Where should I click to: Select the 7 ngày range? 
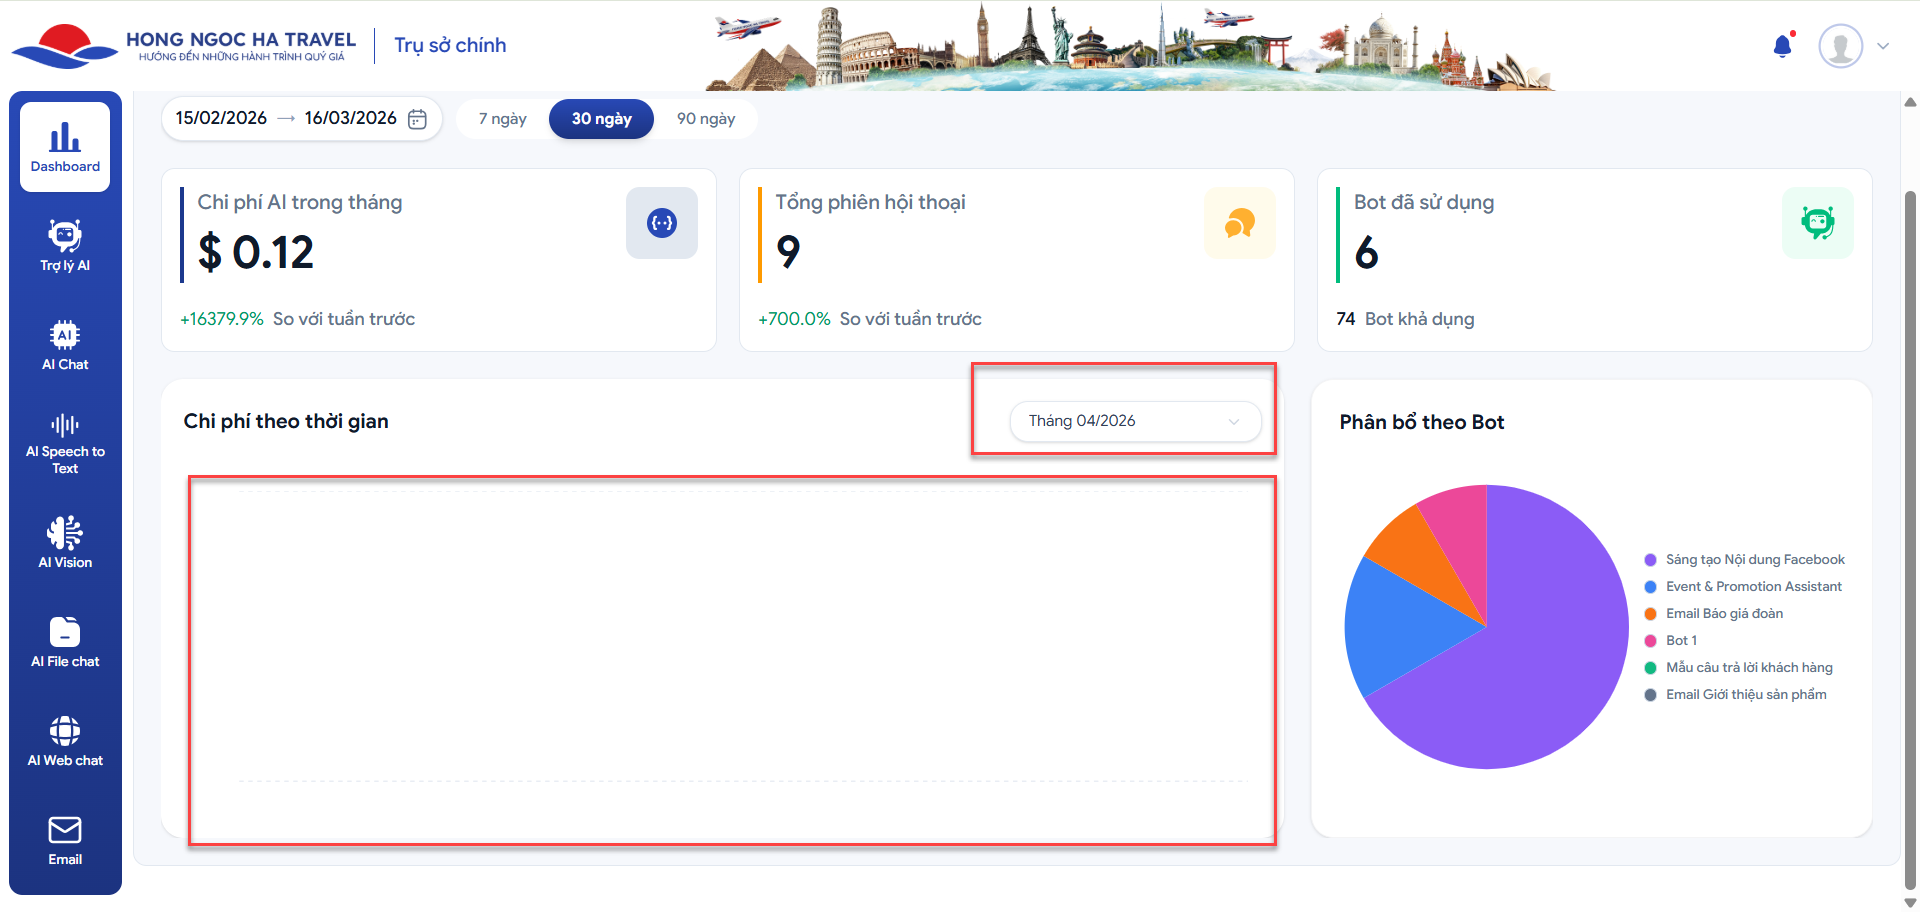pyautogui.click(x=502, y=119)
